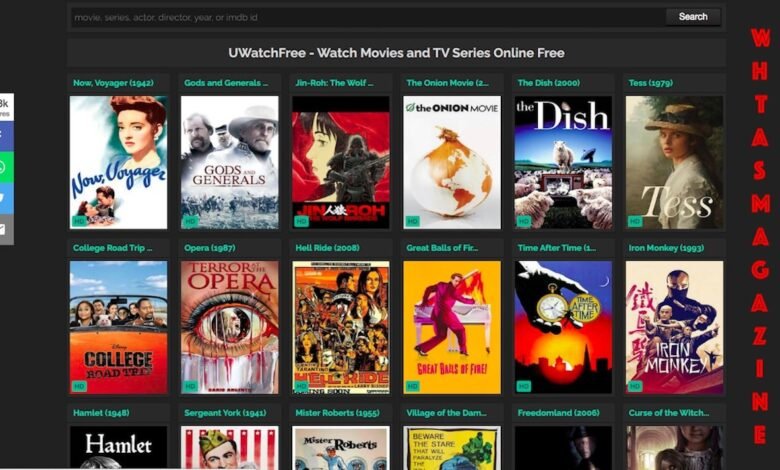Open the Opera (1987) title link
Screen dimensions: 780x470
(x=210, y=248)
